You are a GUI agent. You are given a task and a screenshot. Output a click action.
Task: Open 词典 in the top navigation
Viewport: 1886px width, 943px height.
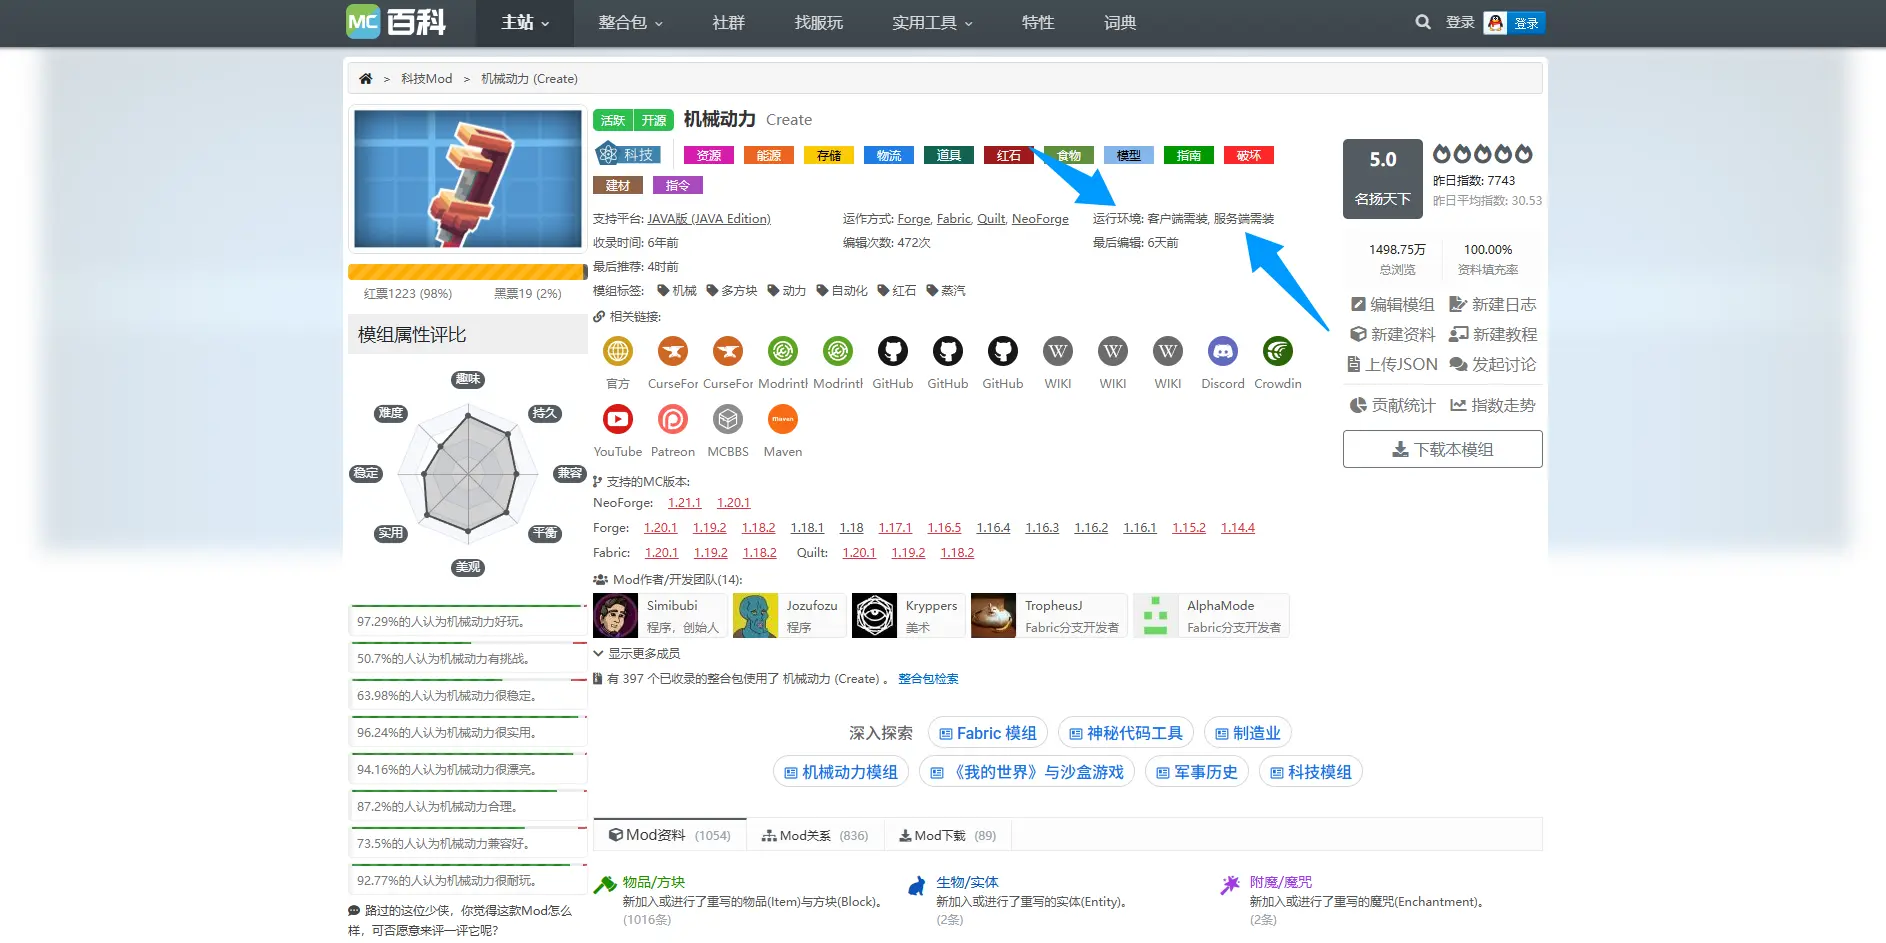coord(1120,23)
